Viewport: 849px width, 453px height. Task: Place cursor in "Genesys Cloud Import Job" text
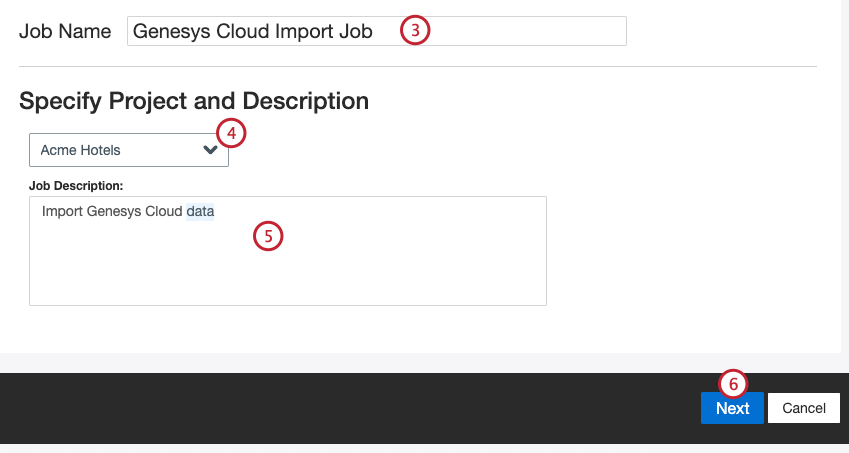(x=252, y=31)
